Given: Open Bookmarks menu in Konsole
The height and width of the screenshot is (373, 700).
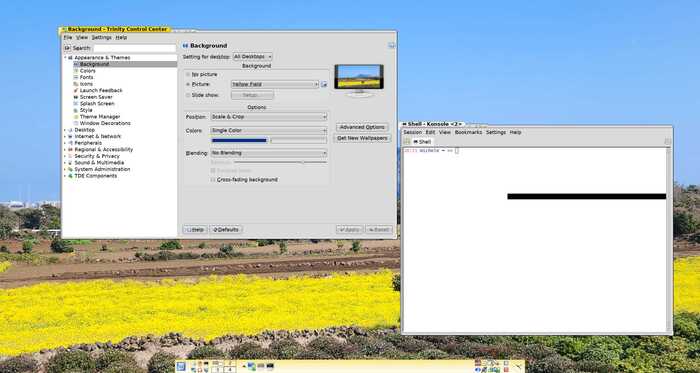Looking at the screenshot, I should [468, 133].
